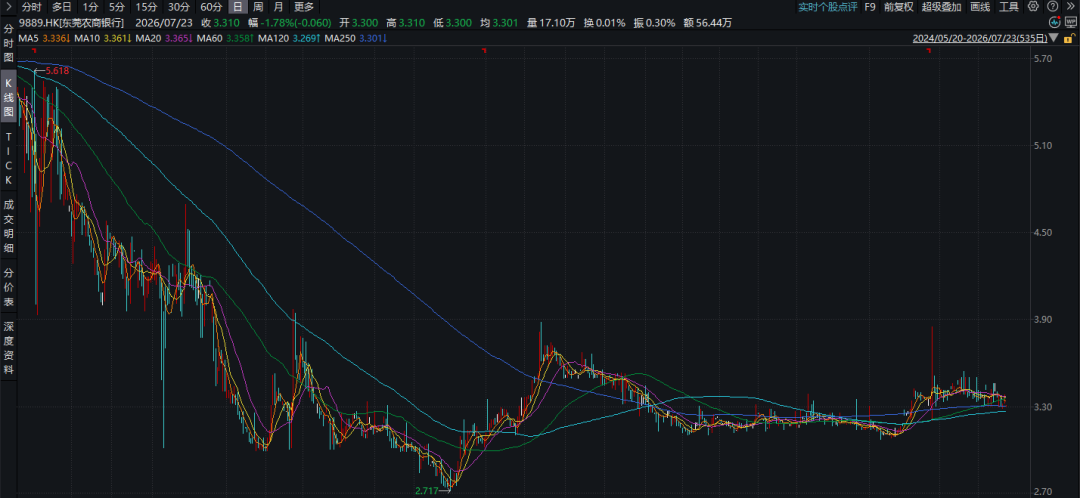Open the 分时图 sidebar panel
The image size is (1080, 498).
(8, 43)
